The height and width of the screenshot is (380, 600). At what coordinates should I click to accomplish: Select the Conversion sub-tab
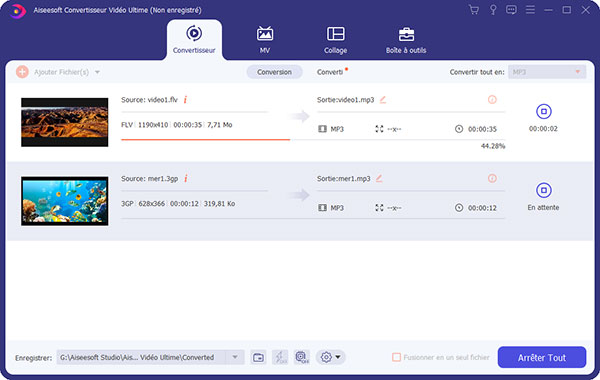click(x=274, y=72)
